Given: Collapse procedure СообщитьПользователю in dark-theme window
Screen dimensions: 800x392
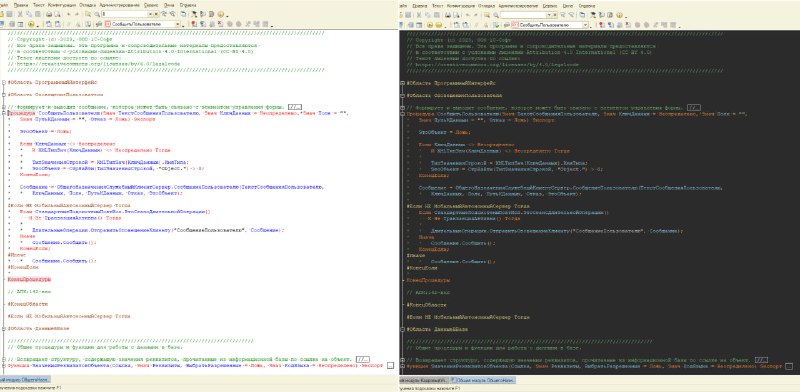Looking at the screenshot, I should pyautogui.click(x=403, y=114).
